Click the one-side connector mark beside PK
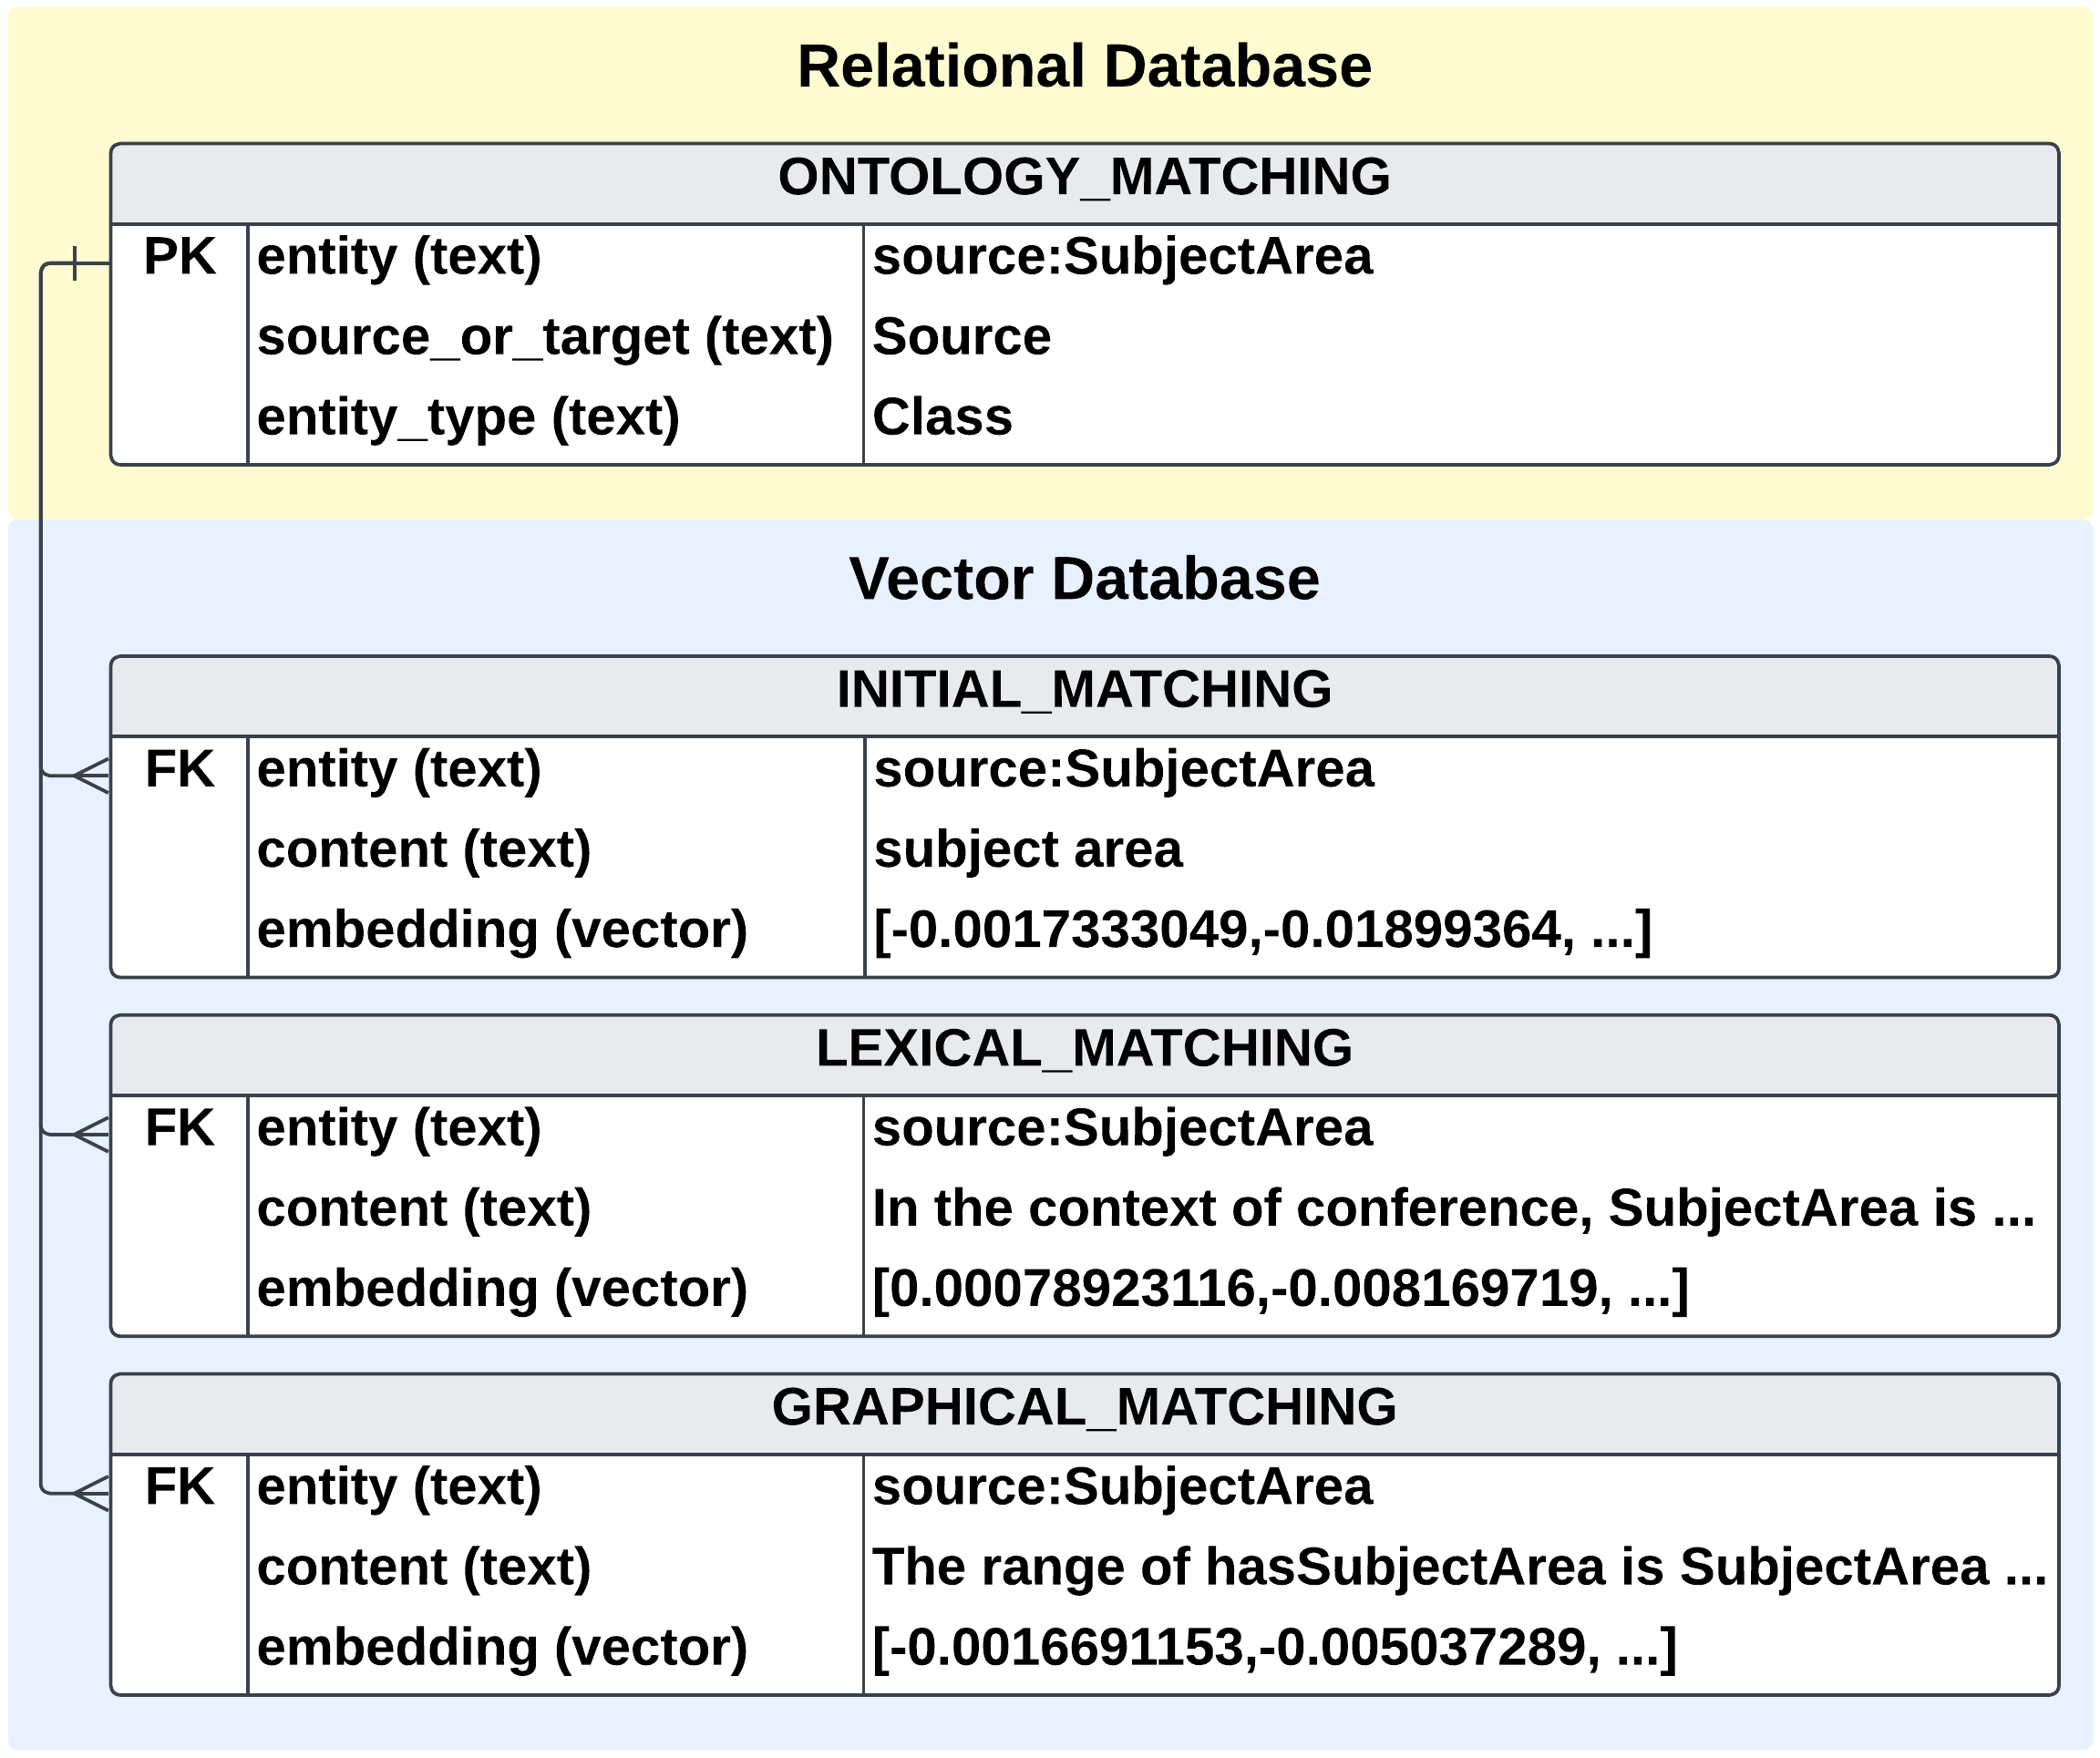This screenshot has width=2100, height=1758. click(76, 264)
